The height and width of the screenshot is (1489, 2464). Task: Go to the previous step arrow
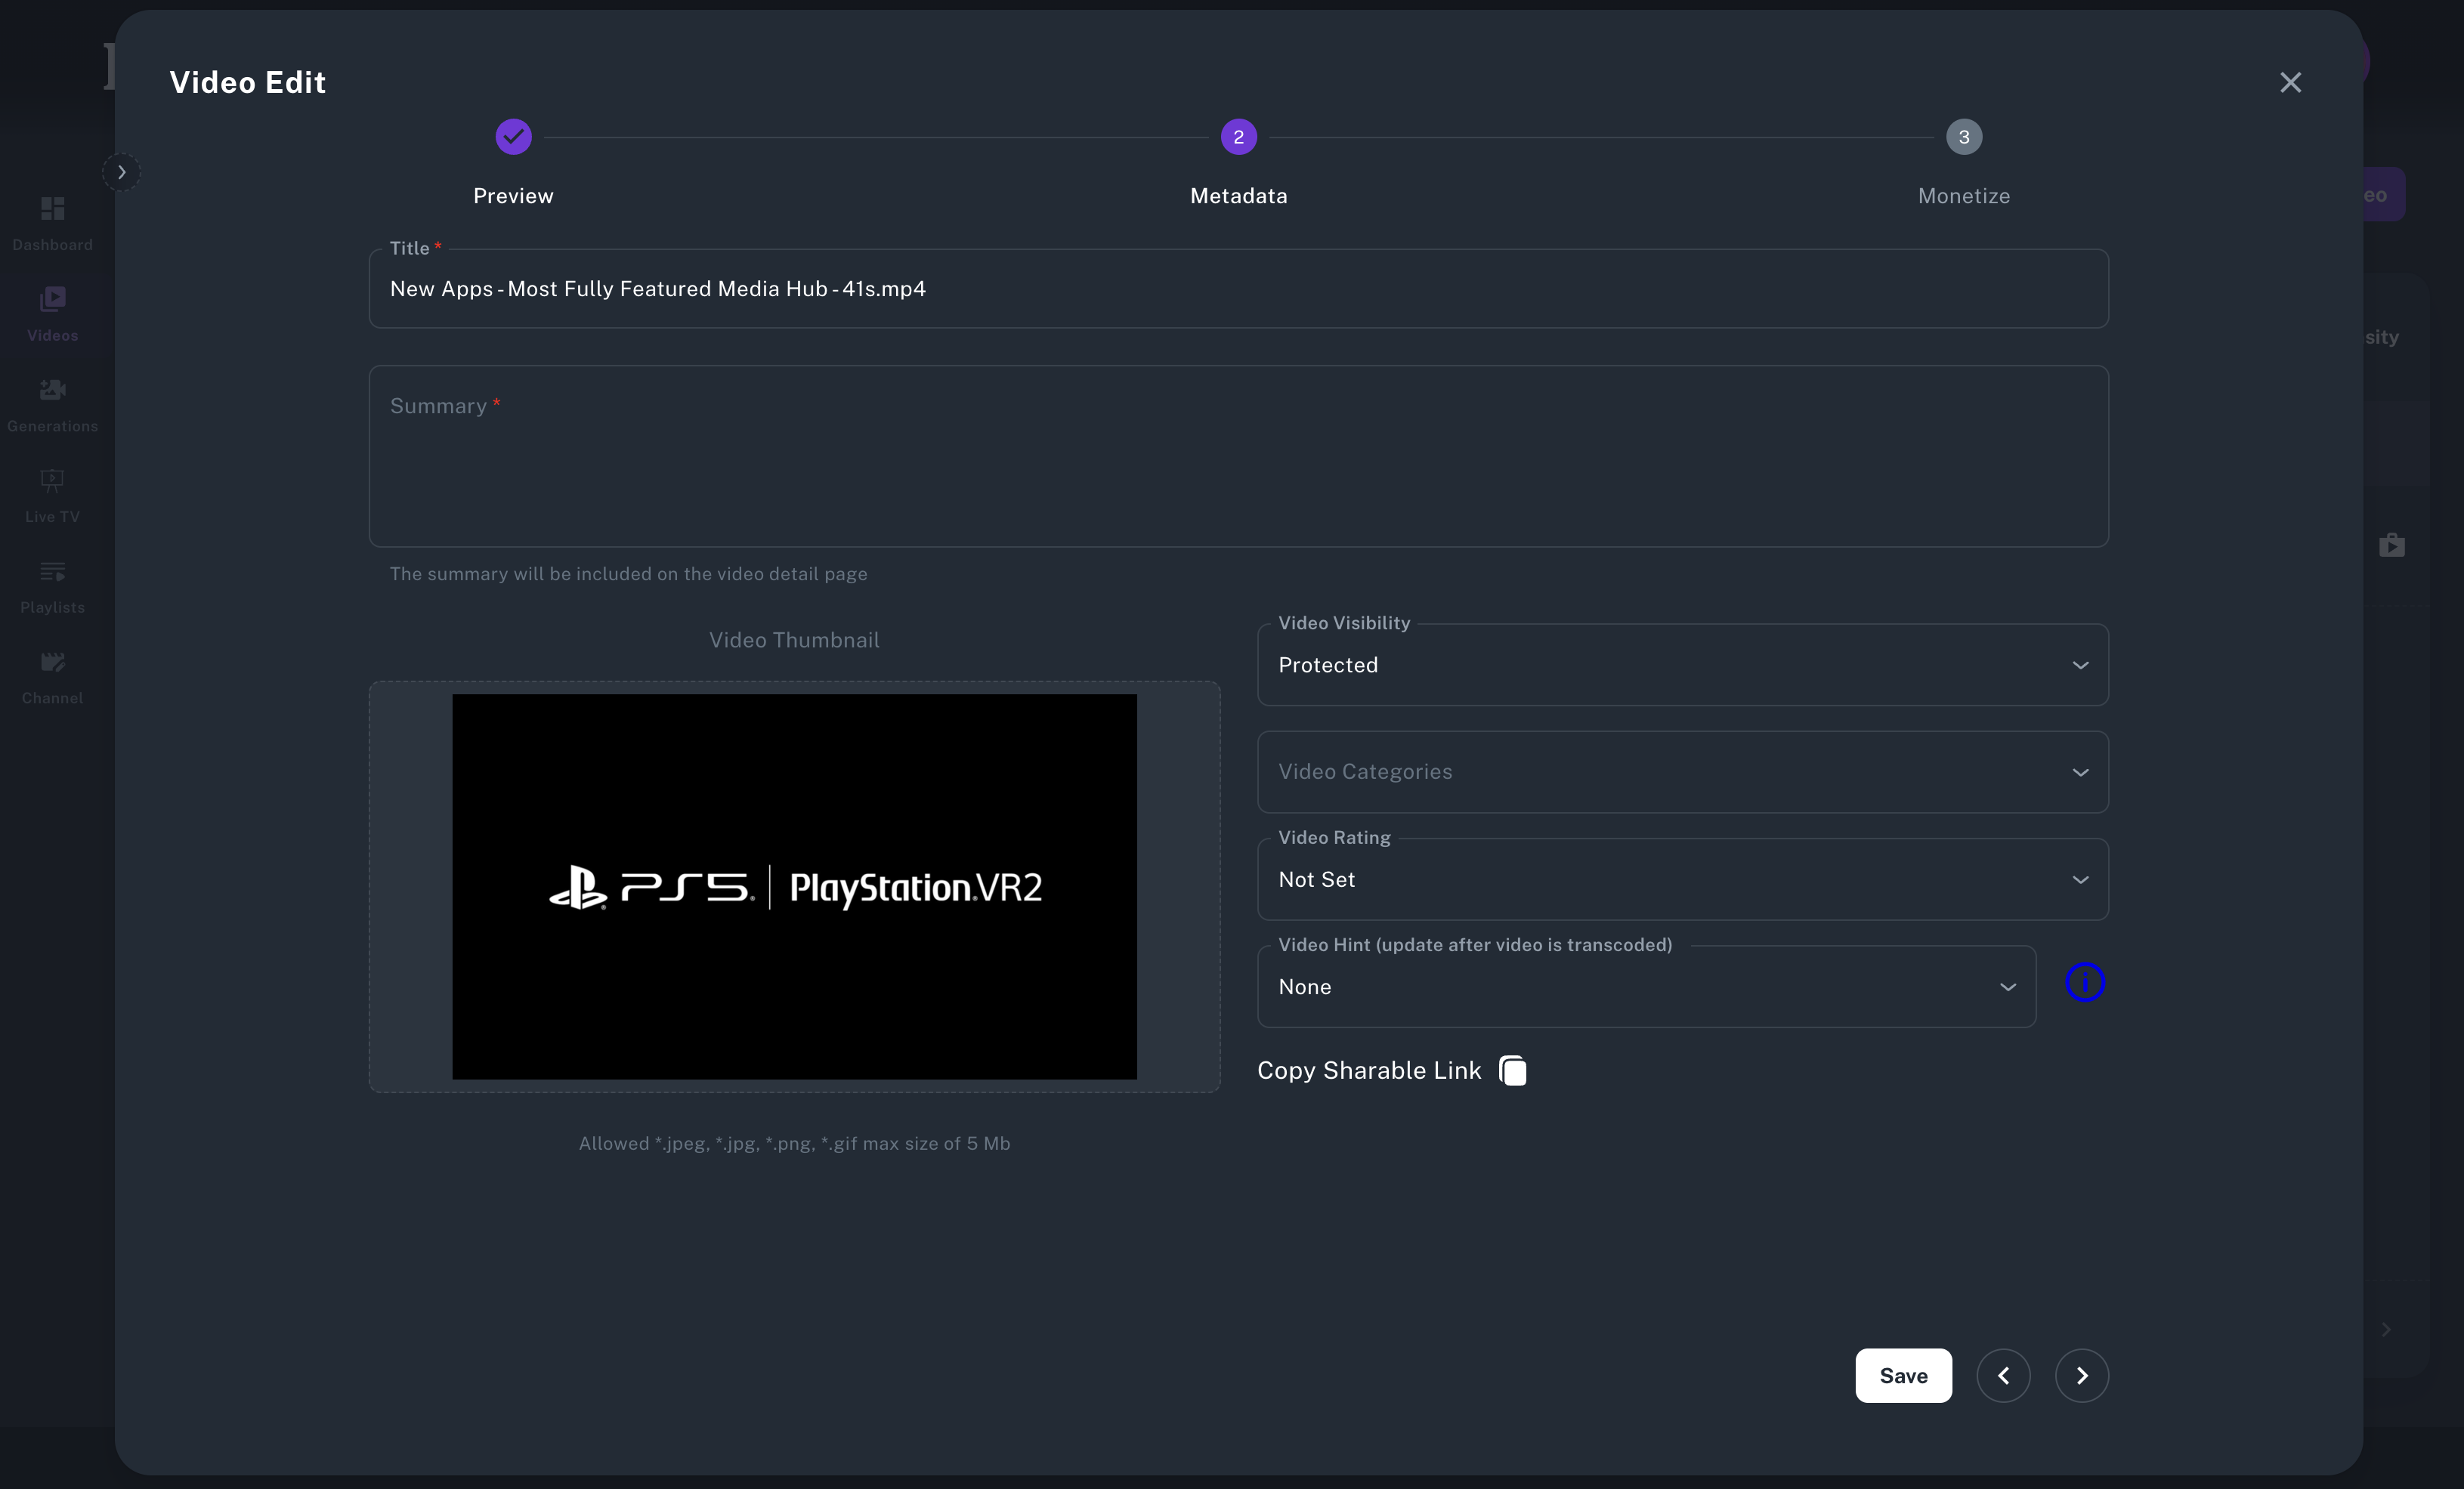pos(2003,1375)
